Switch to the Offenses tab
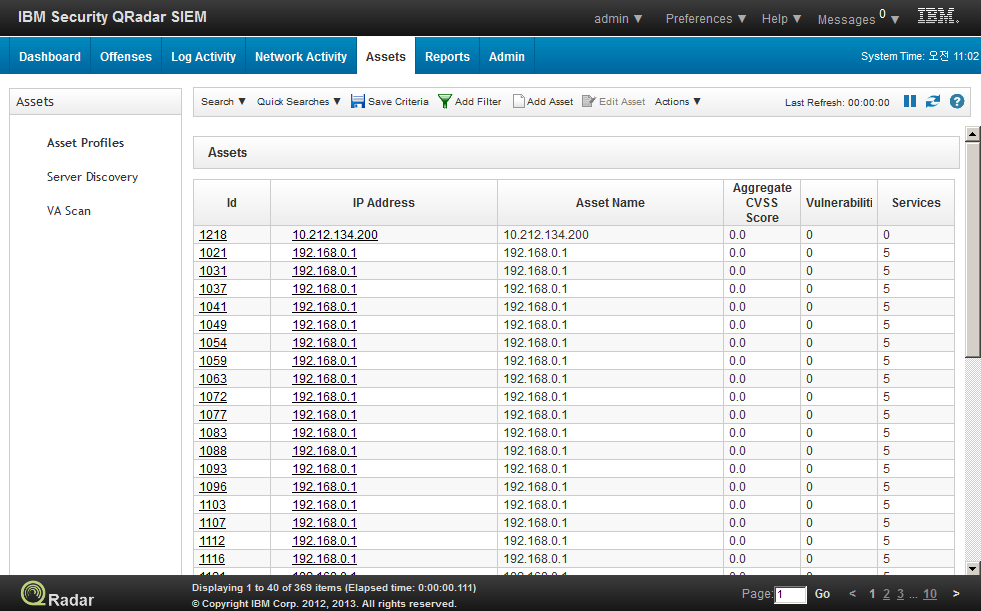The width and height of the screenshot is (981, 611). 125,56
